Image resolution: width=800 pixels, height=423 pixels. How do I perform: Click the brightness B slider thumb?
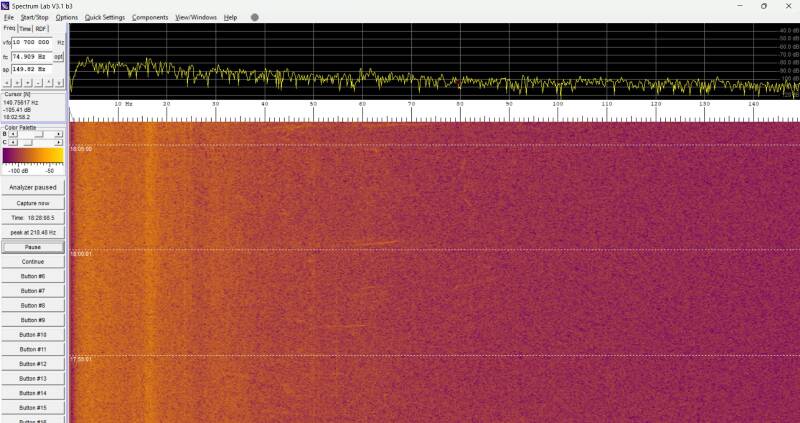point(38,134)
